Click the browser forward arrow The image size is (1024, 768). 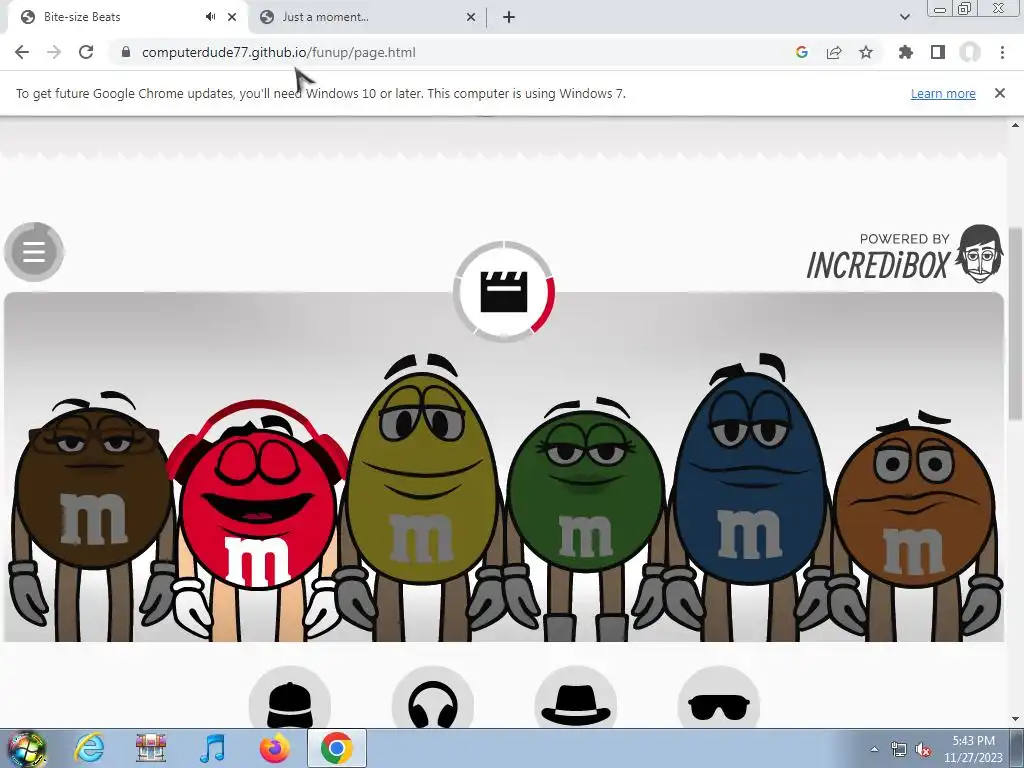click(54, 52)
